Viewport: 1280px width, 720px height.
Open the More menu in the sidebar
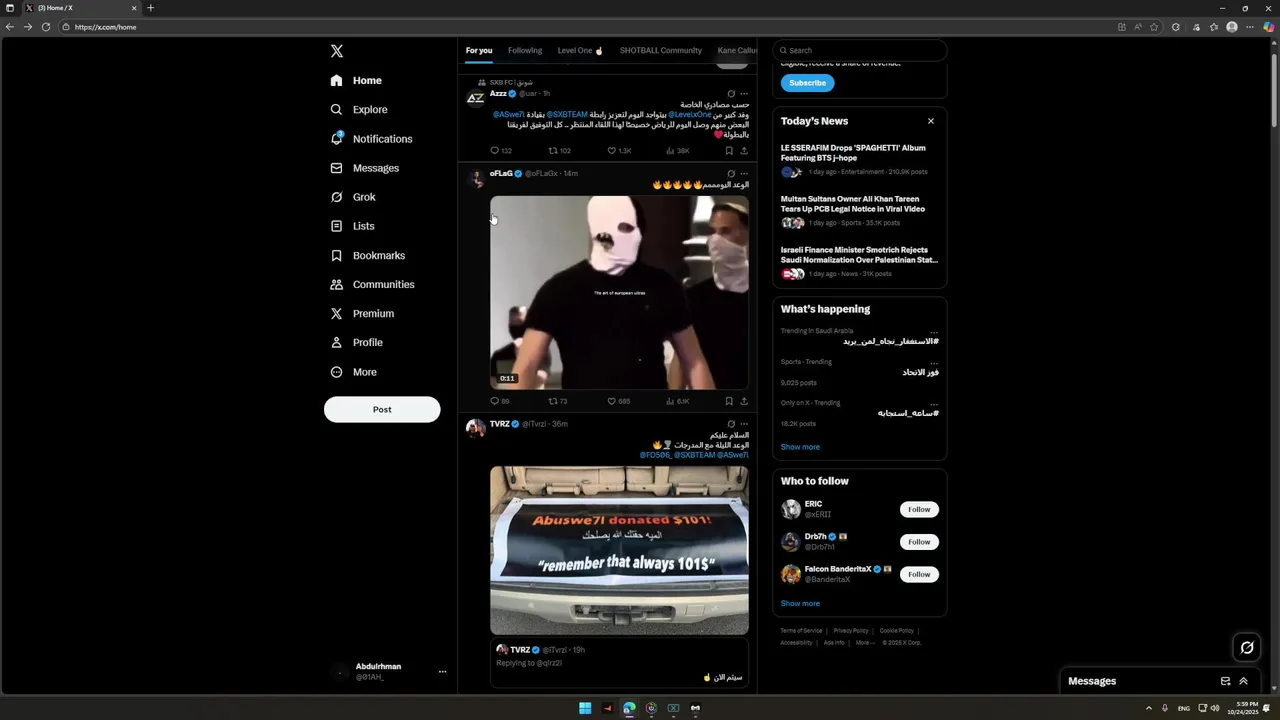[x=354, y=372]
